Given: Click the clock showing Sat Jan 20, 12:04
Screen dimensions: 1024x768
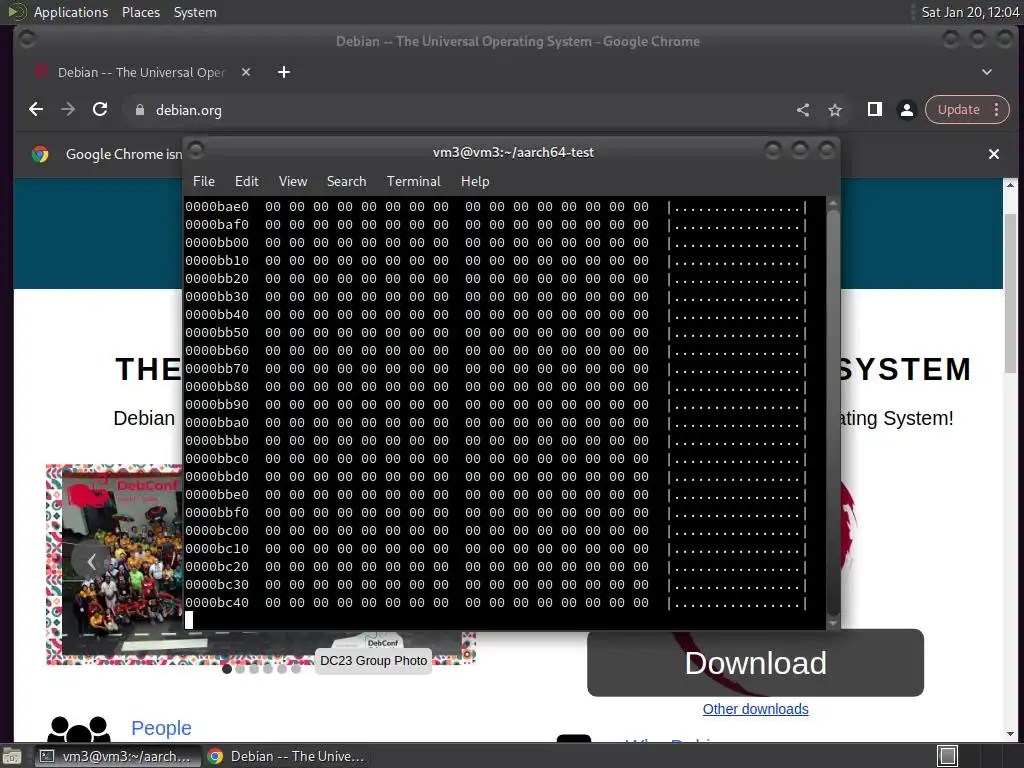Looking at the screenshot, I should click(970, 12).
